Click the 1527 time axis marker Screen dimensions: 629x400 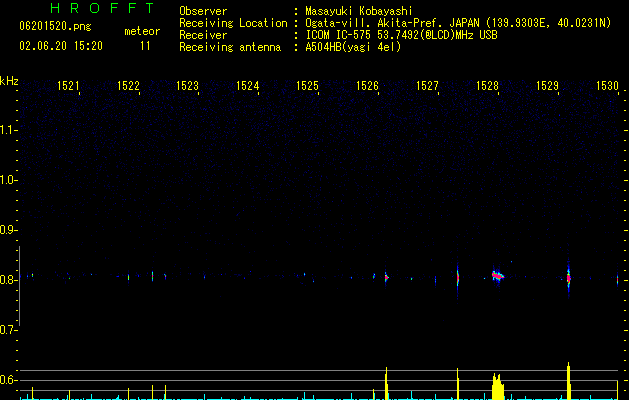[x=427, y=86]
